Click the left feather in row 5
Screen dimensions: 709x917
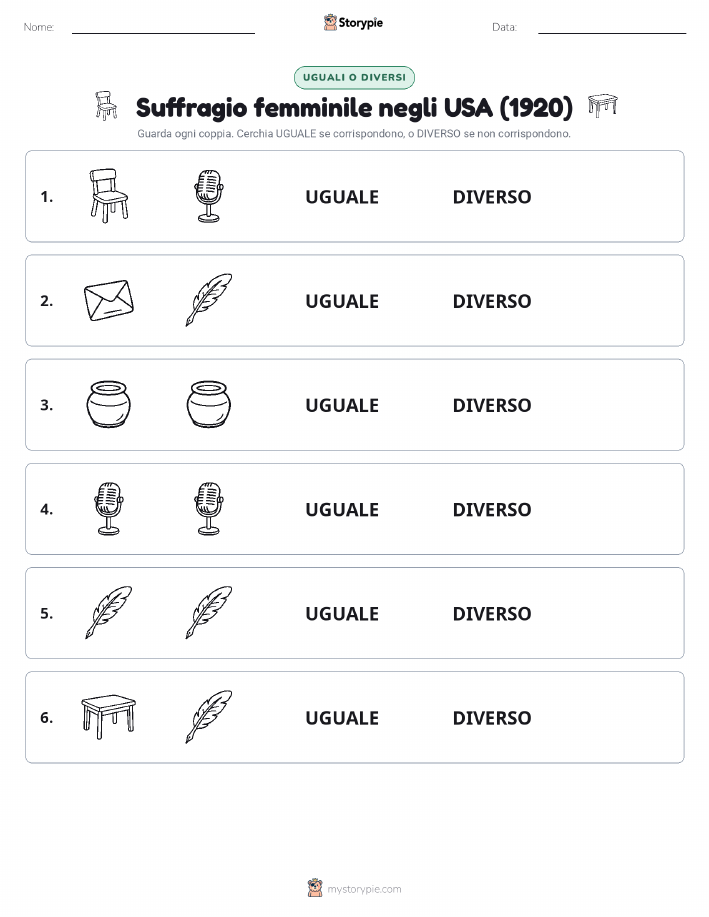tap(109, 612)
